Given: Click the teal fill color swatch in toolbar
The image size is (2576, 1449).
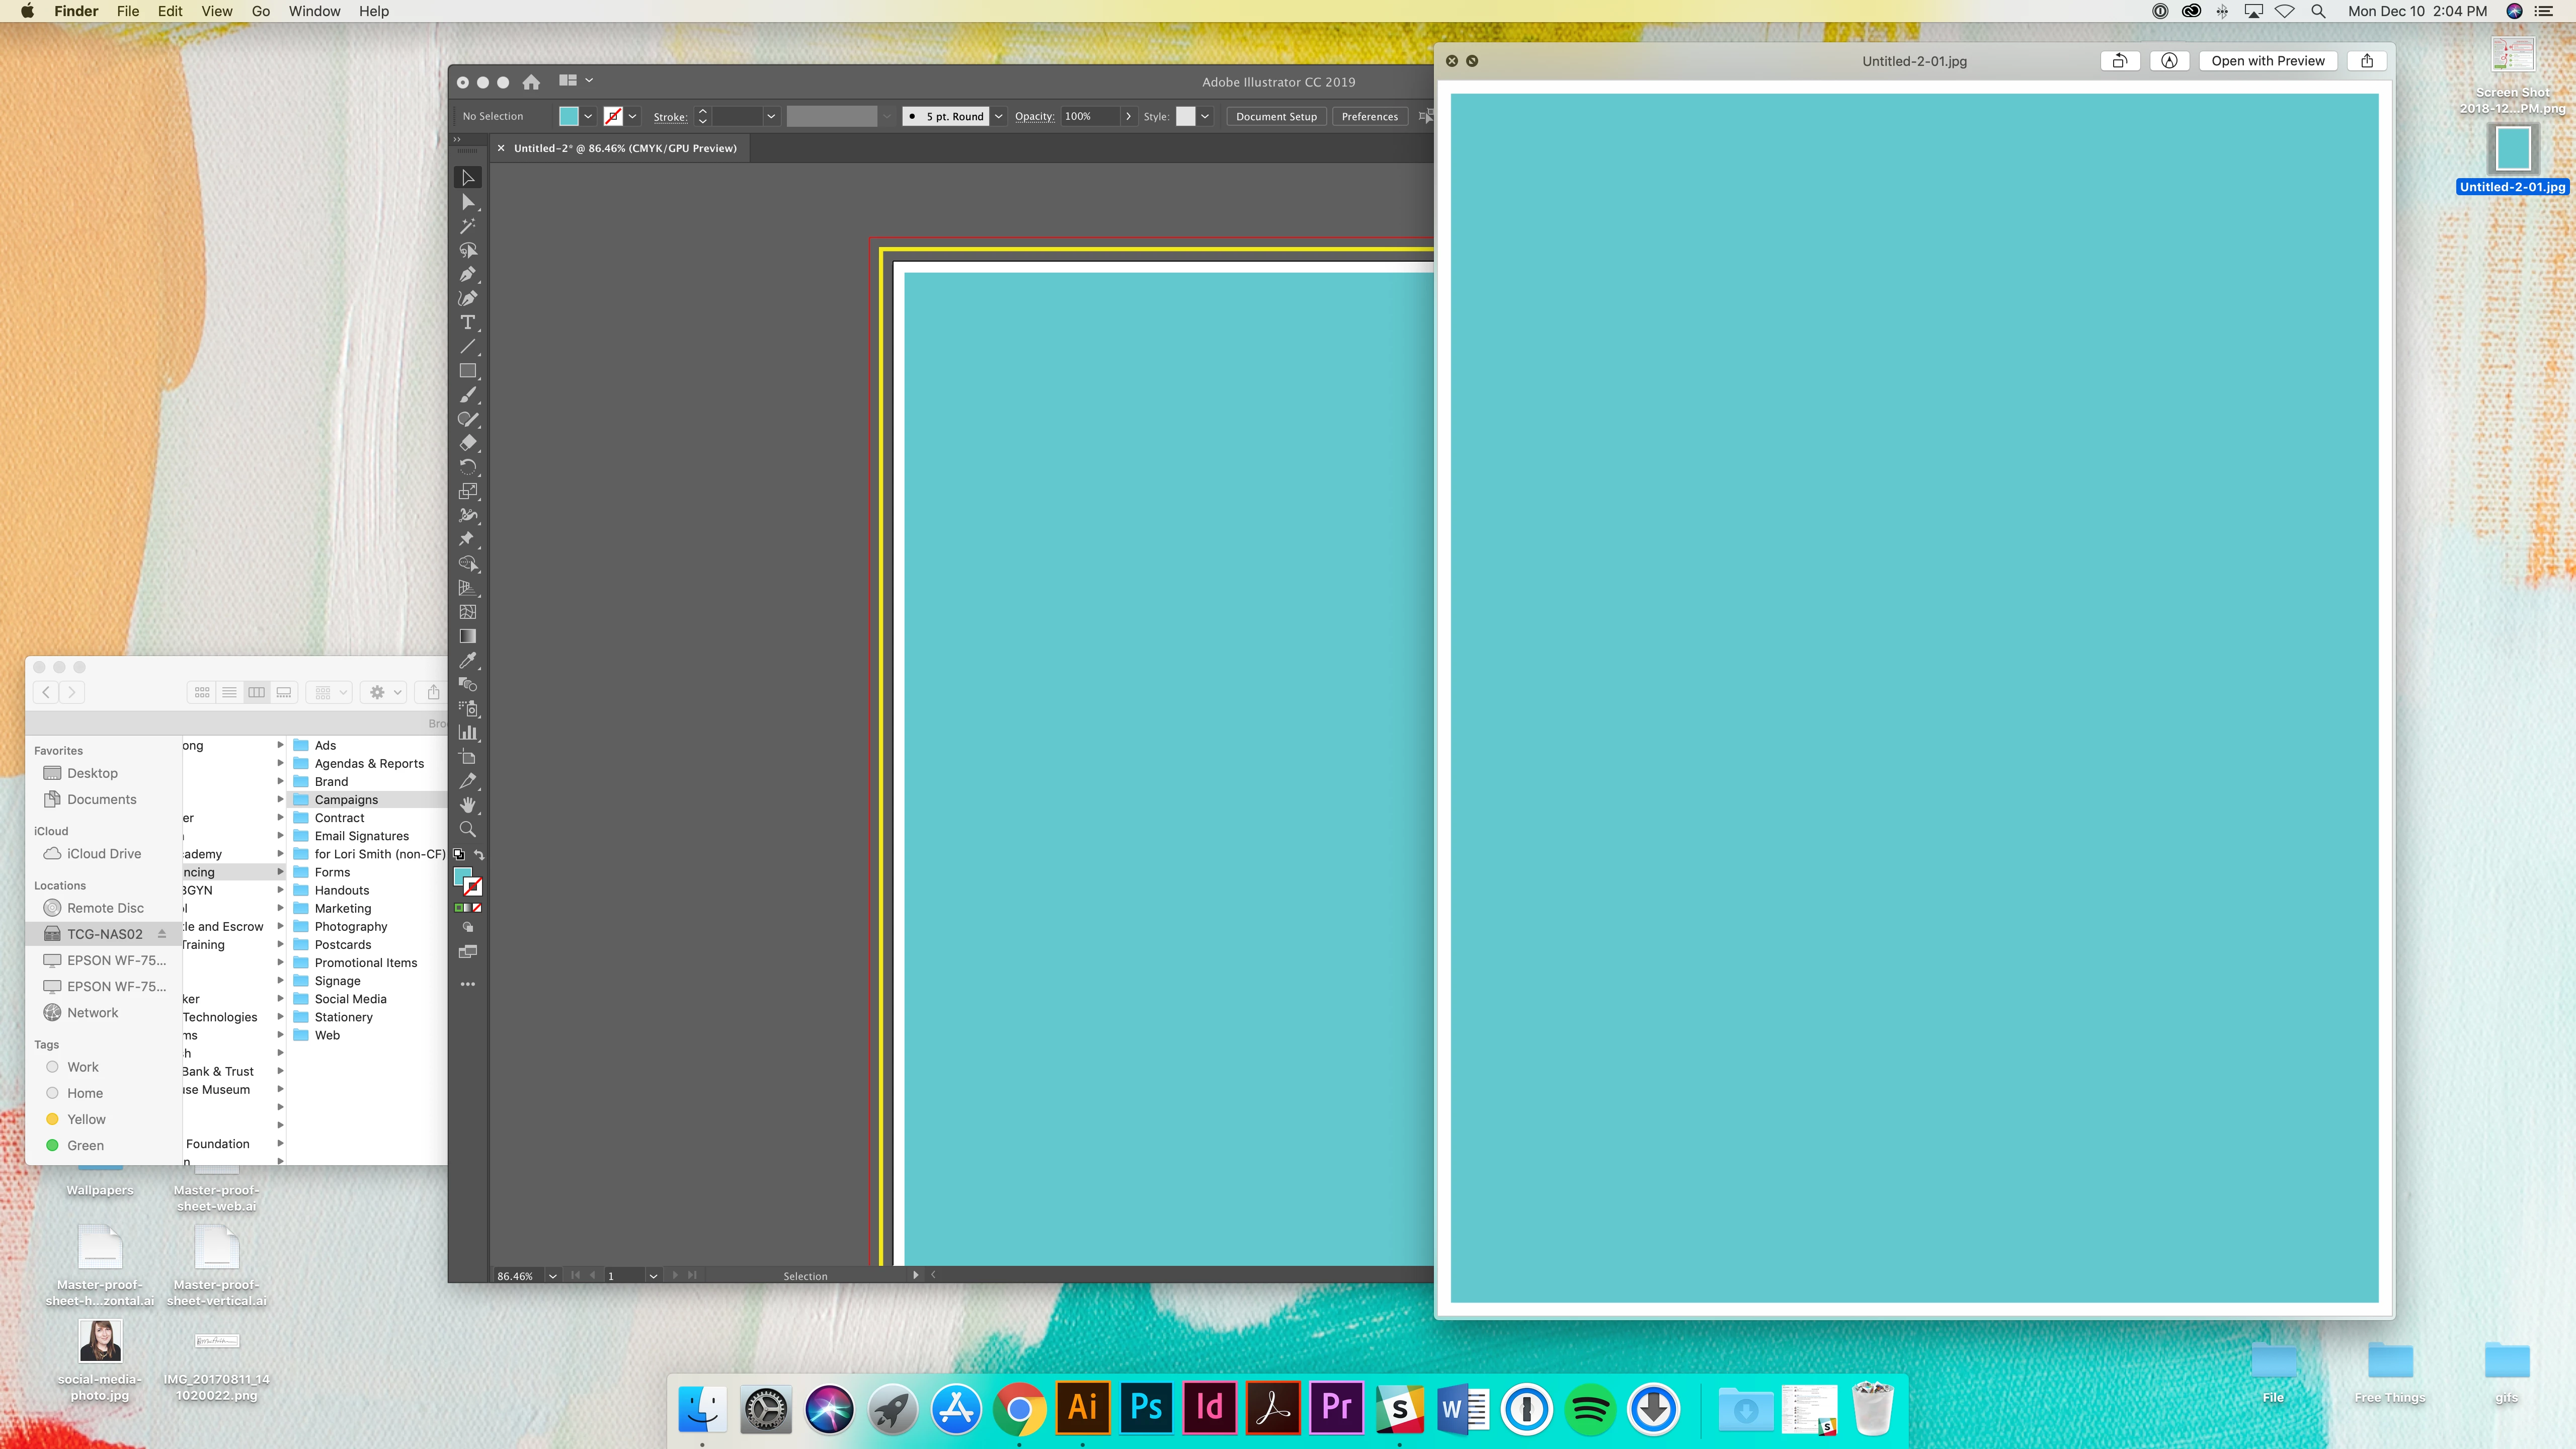Looking at the screenshot, I should [x=462, y=877].
